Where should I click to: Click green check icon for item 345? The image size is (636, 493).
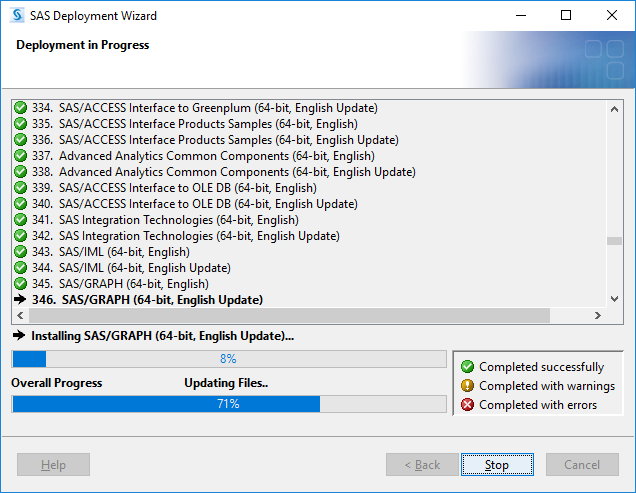(20, 284)
